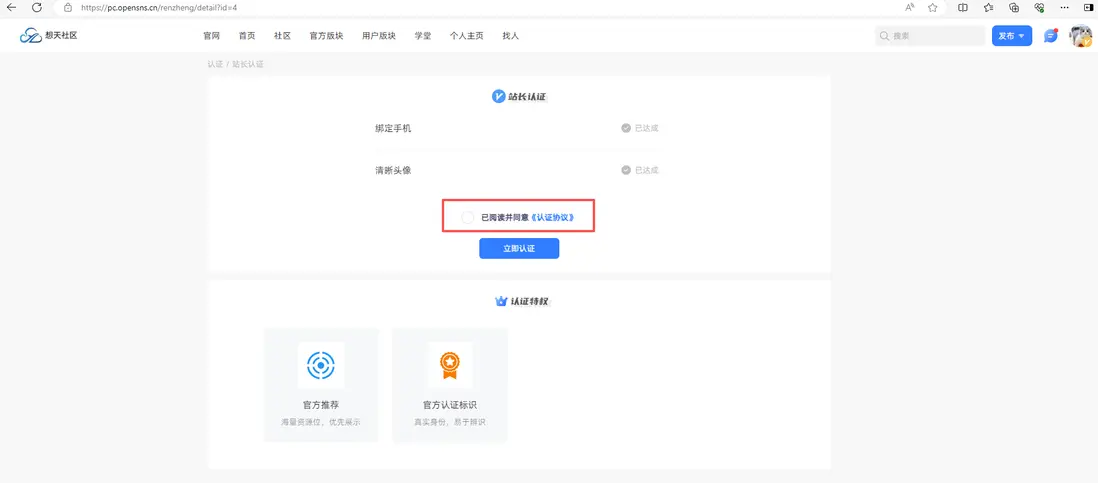Open the 《认证协议》 link
The image size is (1098, 483).
click(553, 218)
